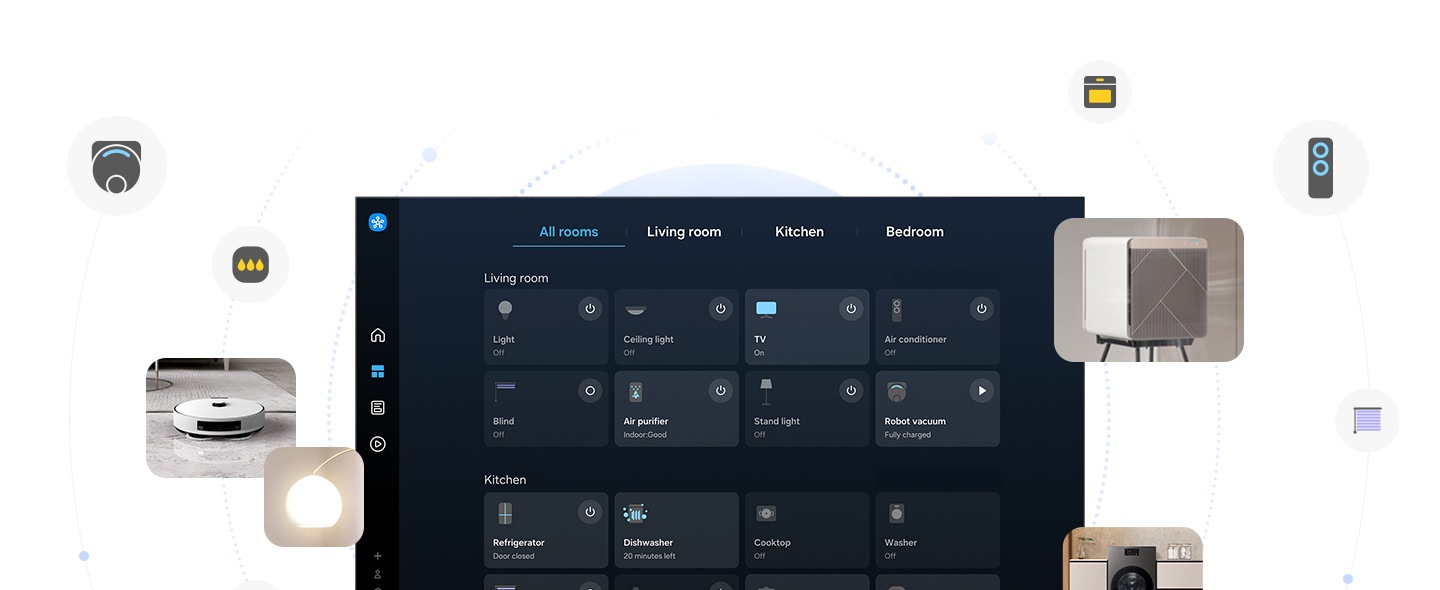Viewport: 1440px width, 590px height.
Task: Click the floating robot vacuum icon
Action: [x=117, y=166]
